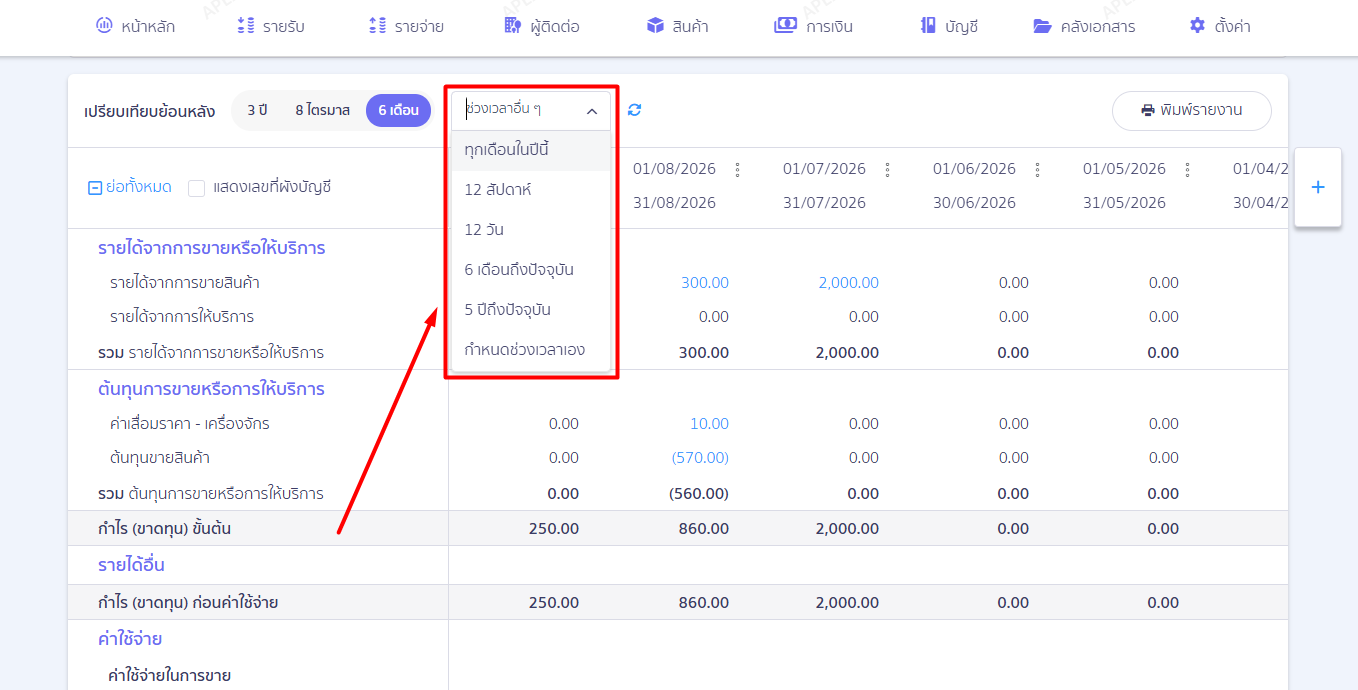Open the blue 2,000.00 amount for รายได้จากการขายสินค้า
Image resolution: width=1358 pixels, height=690 pixels.
click(848, 283)
